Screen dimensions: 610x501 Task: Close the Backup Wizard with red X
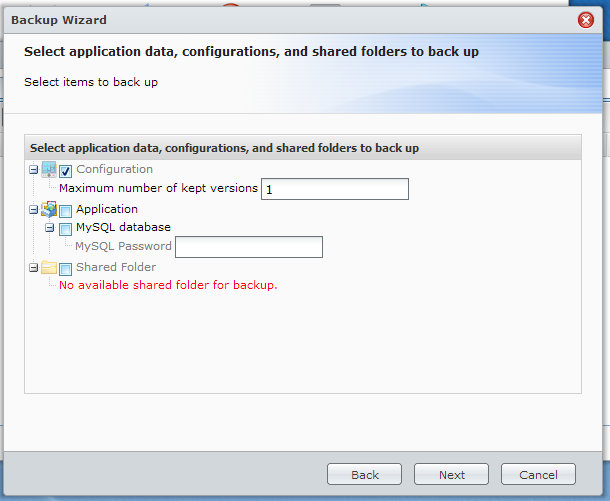pos(585,20)
